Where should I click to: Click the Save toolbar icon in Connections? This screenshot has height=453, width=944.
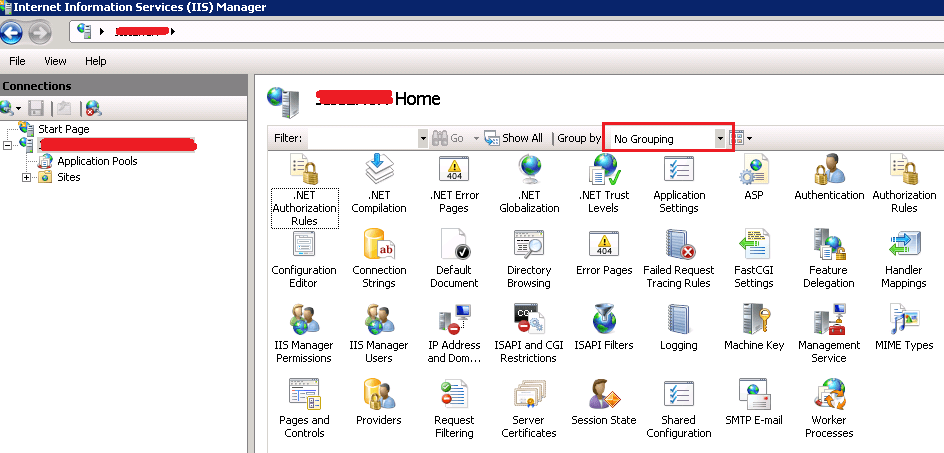coord(36,108)
